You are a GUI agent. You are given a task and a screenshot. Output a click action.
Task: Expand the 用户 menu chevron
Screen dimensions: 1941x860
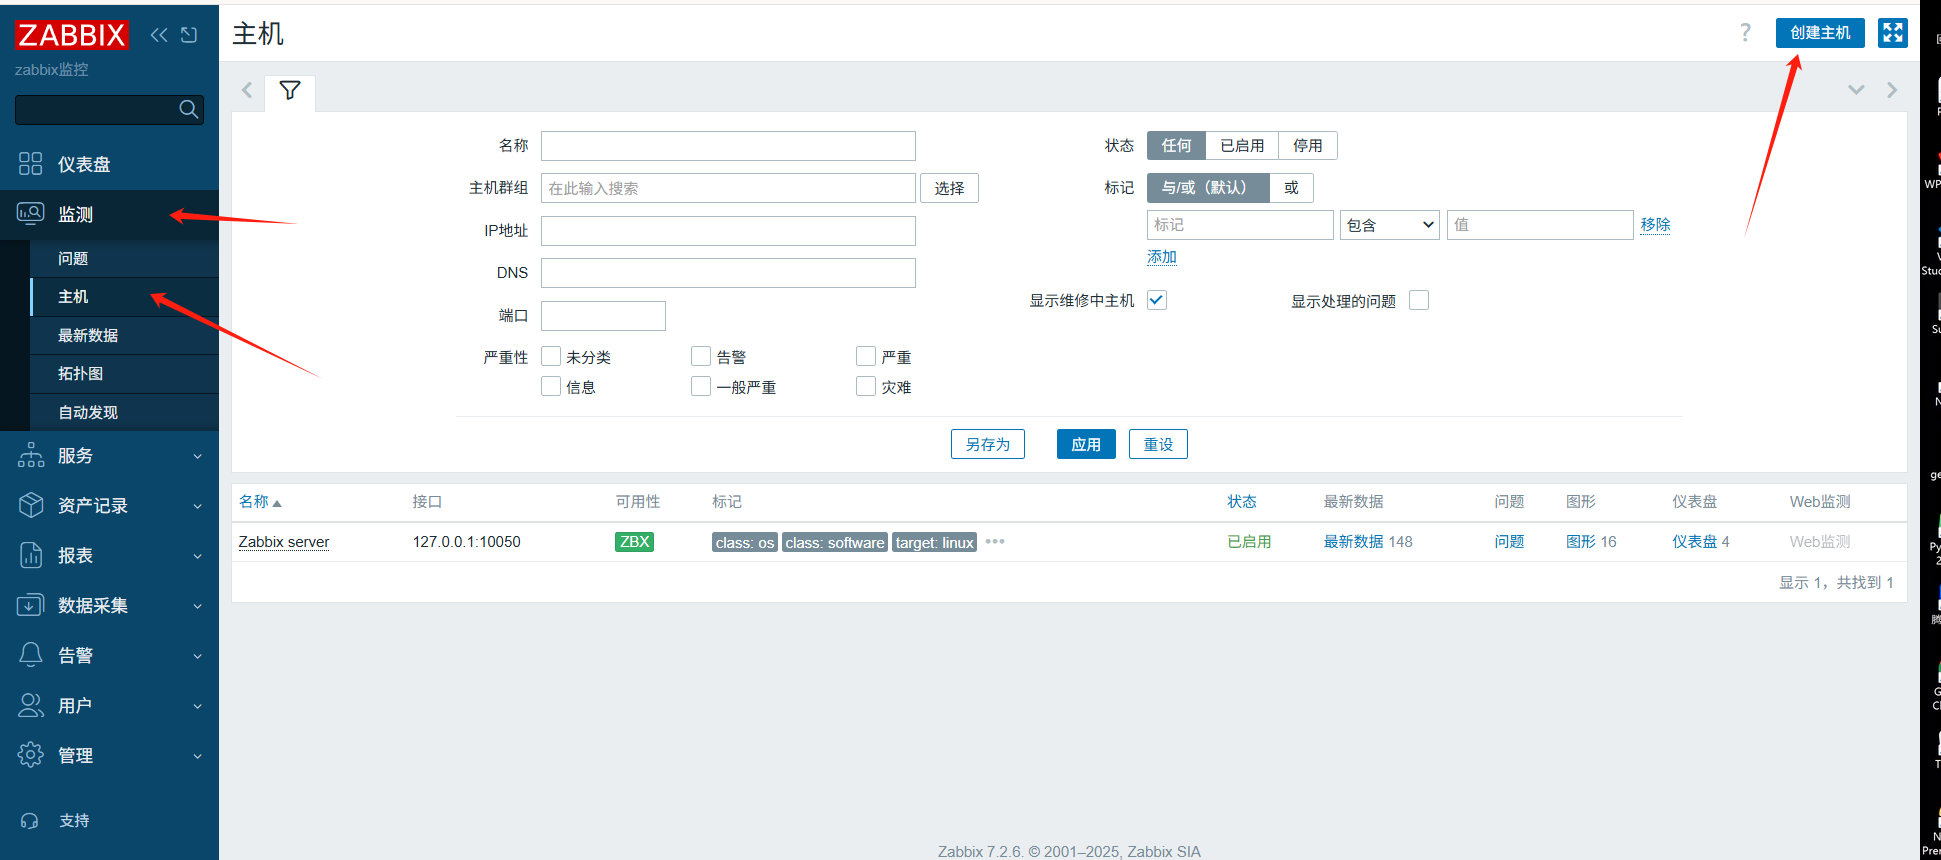197,706
